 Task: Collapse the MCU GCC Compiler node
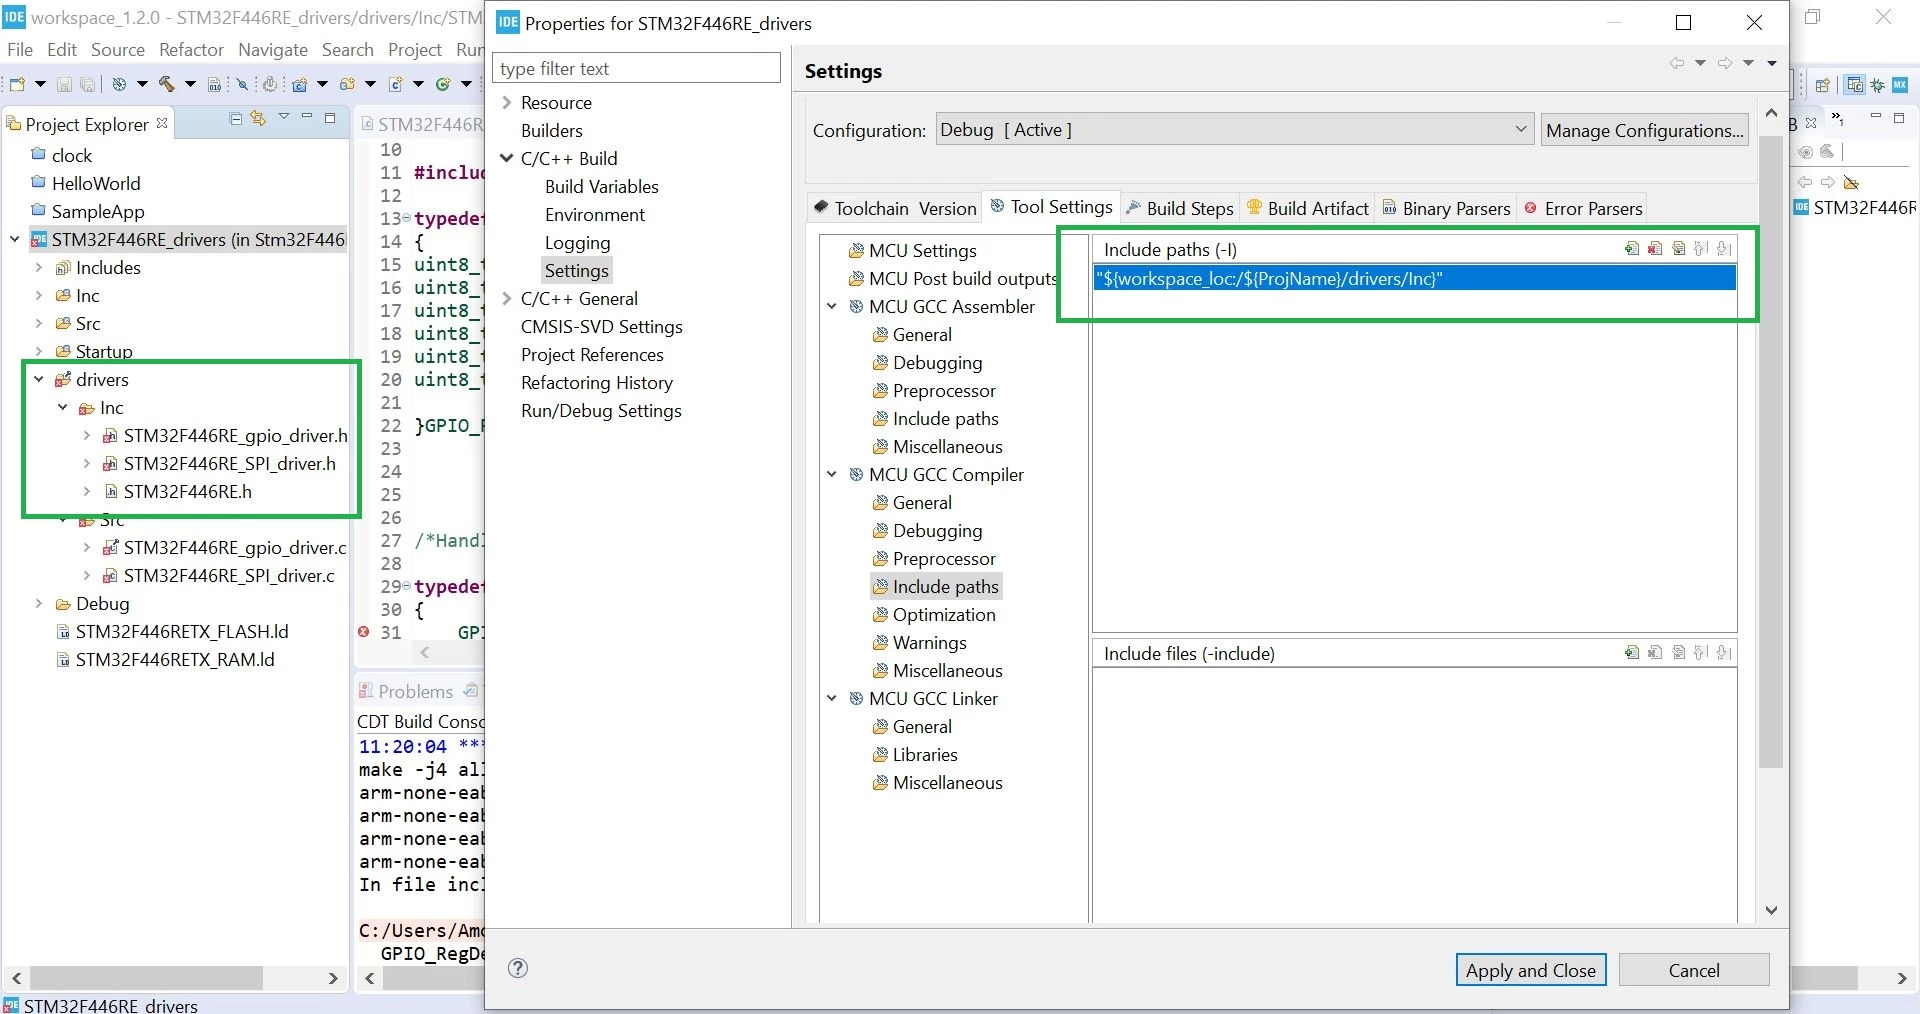832,475
